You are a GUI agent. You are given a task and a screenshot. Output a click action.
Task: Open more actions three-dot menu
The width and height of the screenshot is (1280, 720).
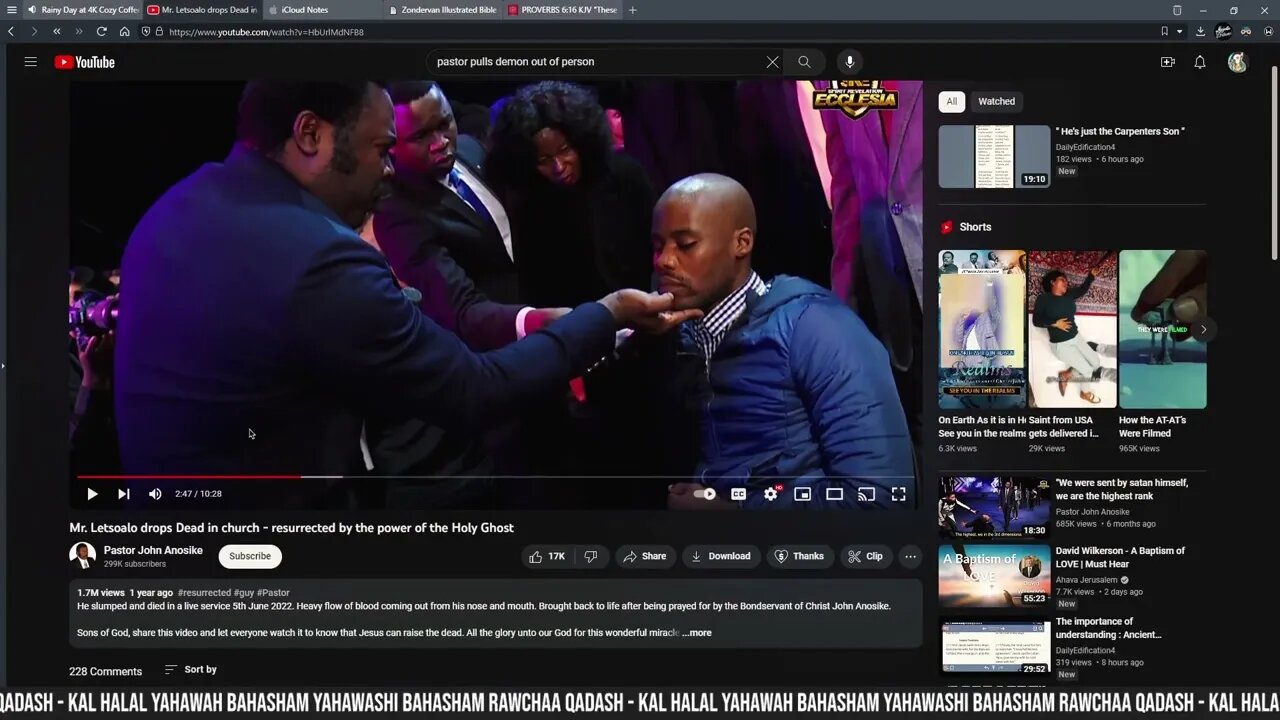tap(910, 556)
